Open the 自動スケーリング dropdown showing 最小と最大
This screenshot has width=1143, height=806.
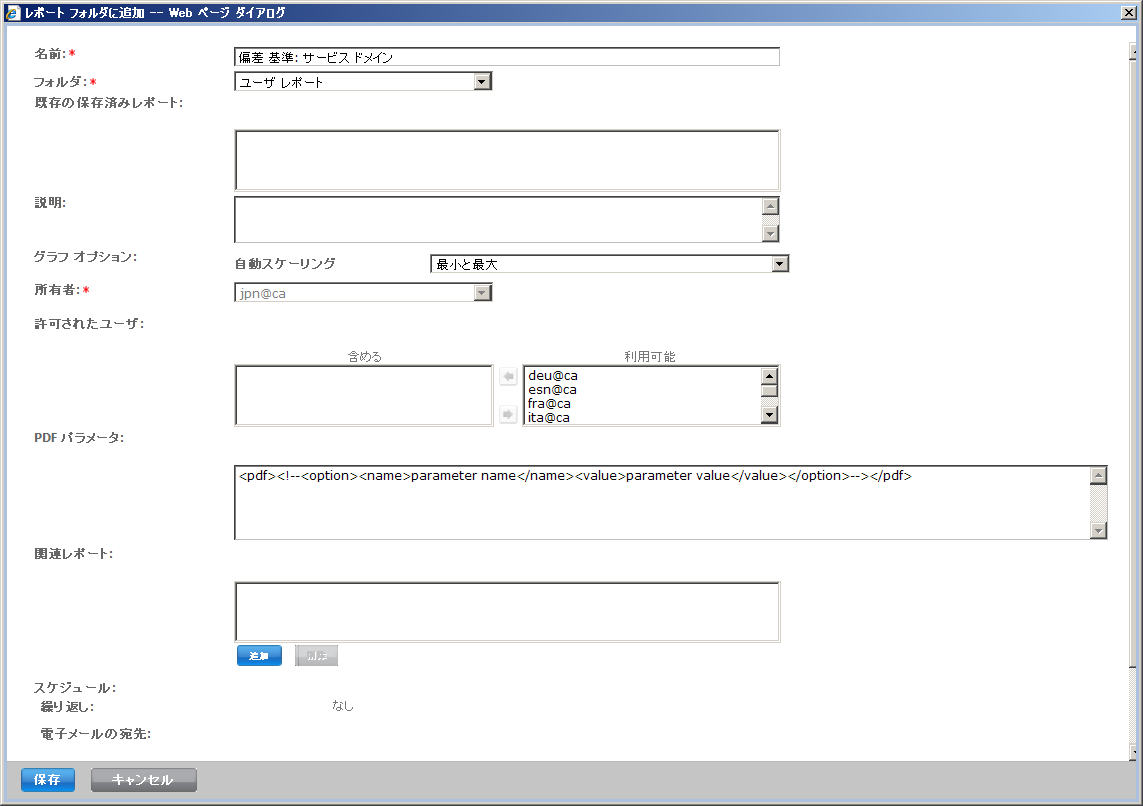(609, 264)
